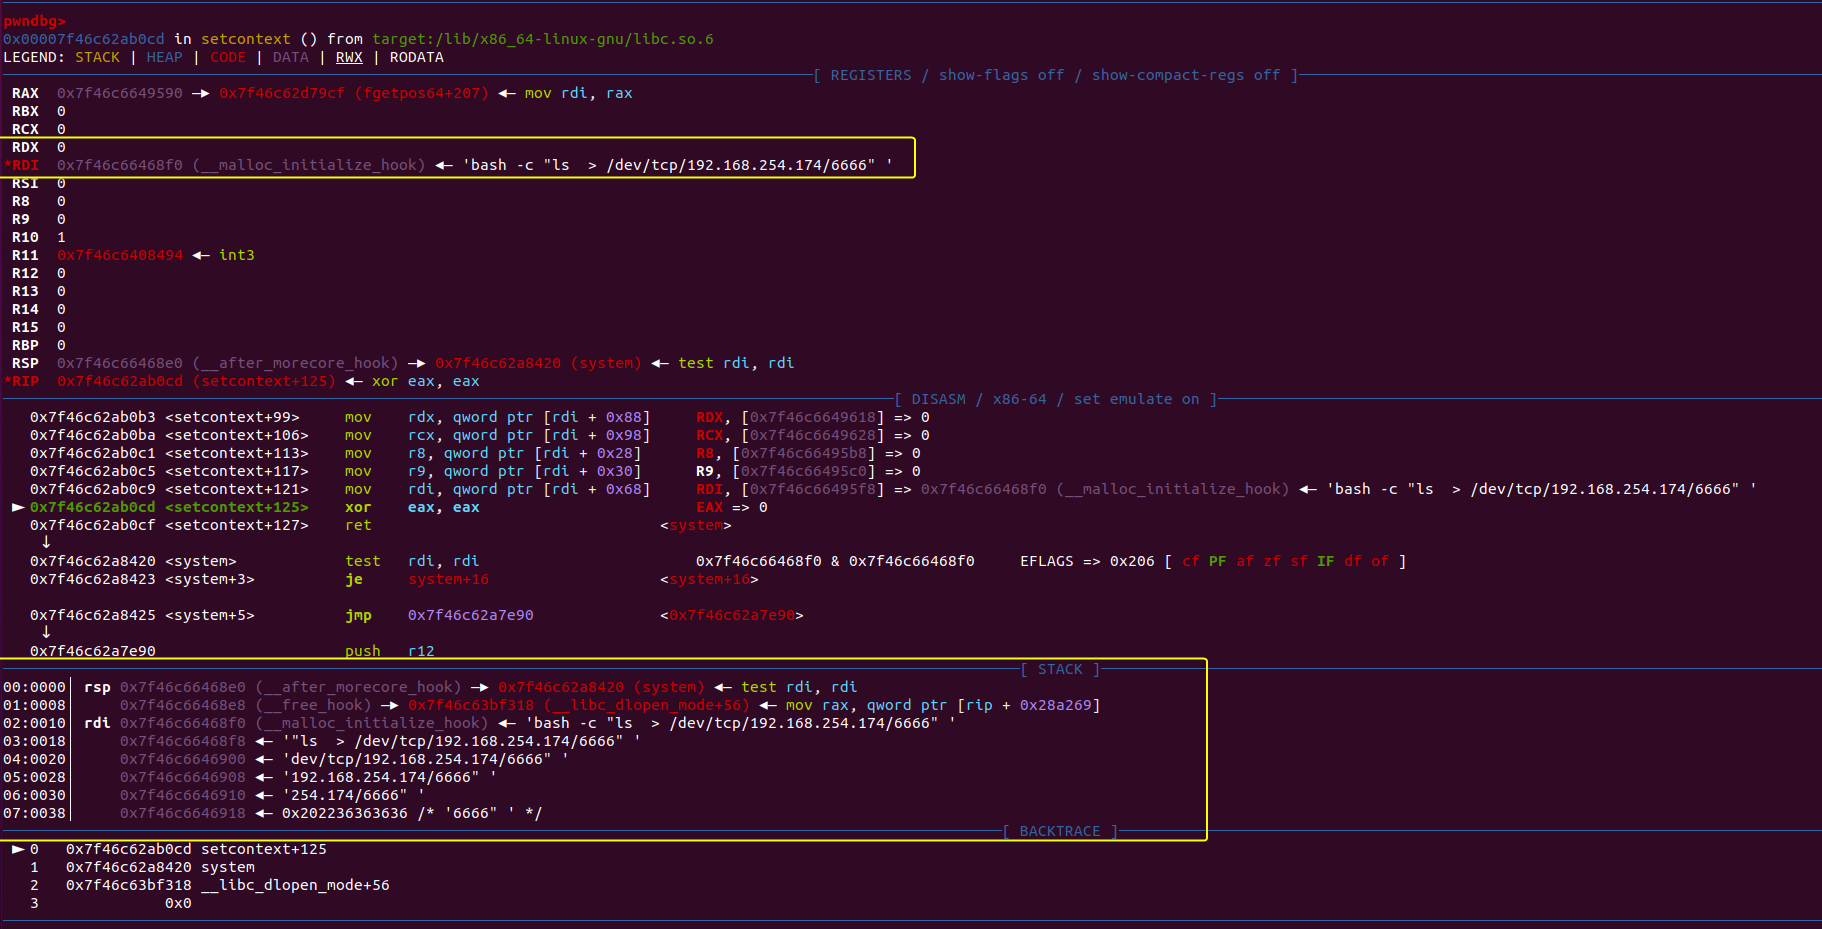Click the RSI register name
This screenshot has width=1822, height=929.
[25, 183]
